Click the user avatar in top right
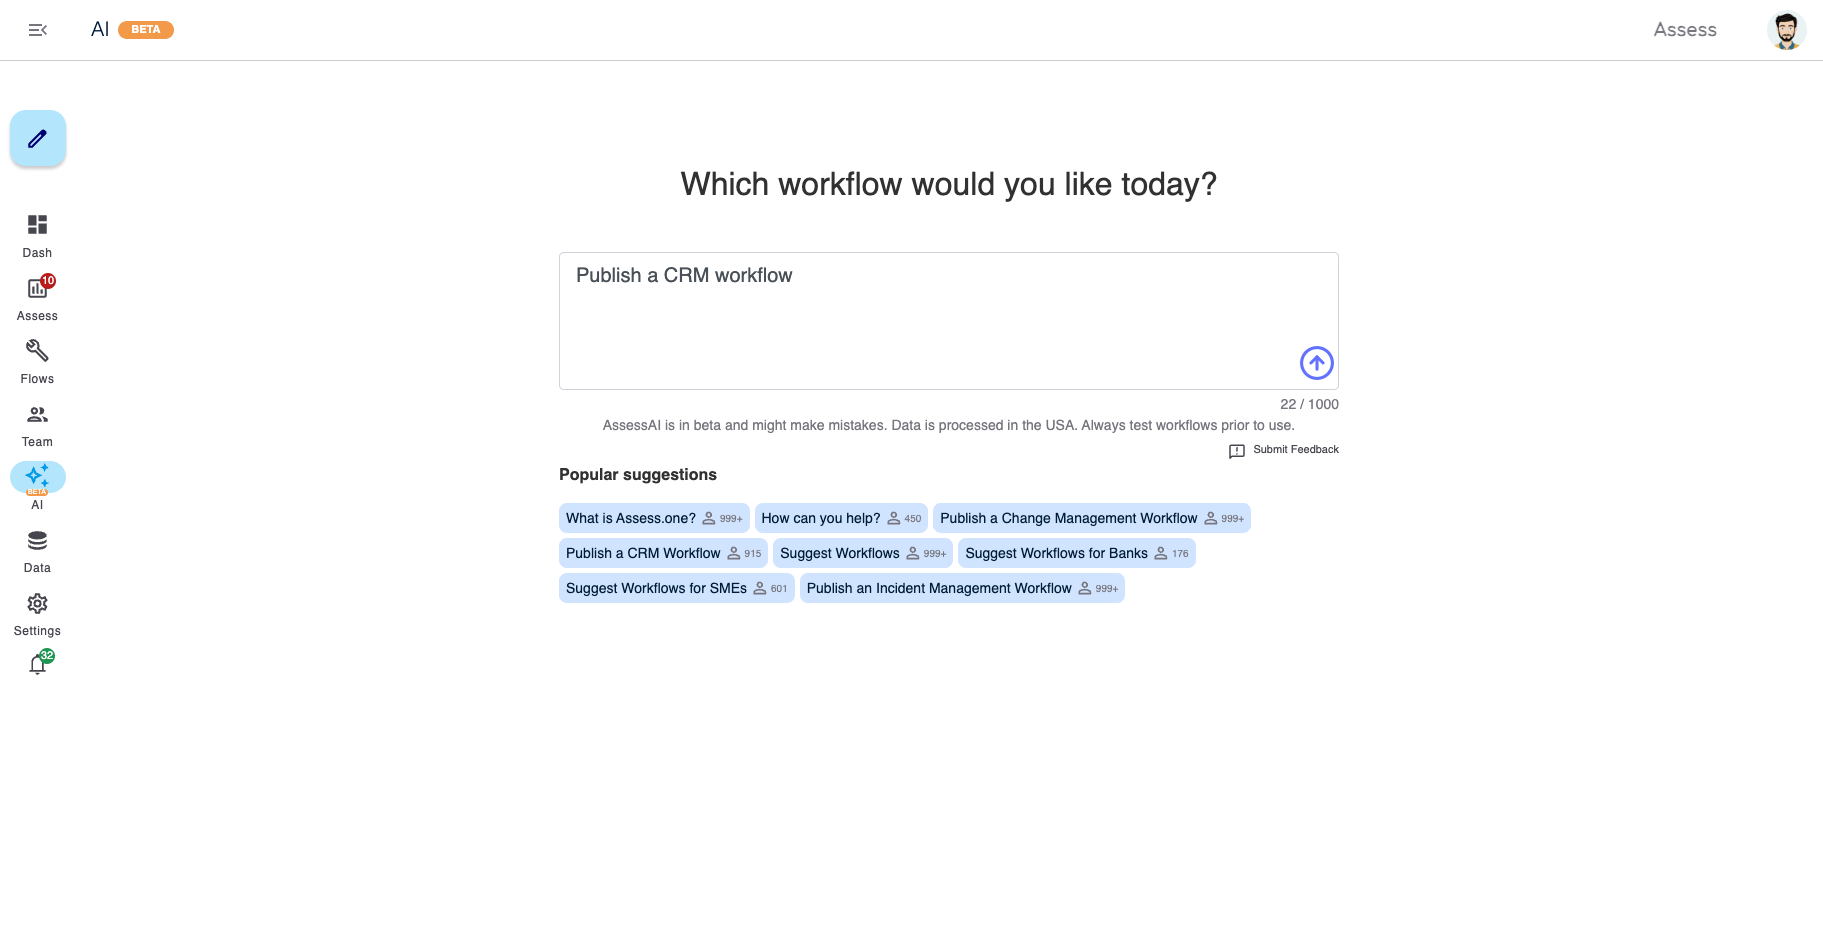This screenshot has height=932, width=1823. coord(1786,30)
